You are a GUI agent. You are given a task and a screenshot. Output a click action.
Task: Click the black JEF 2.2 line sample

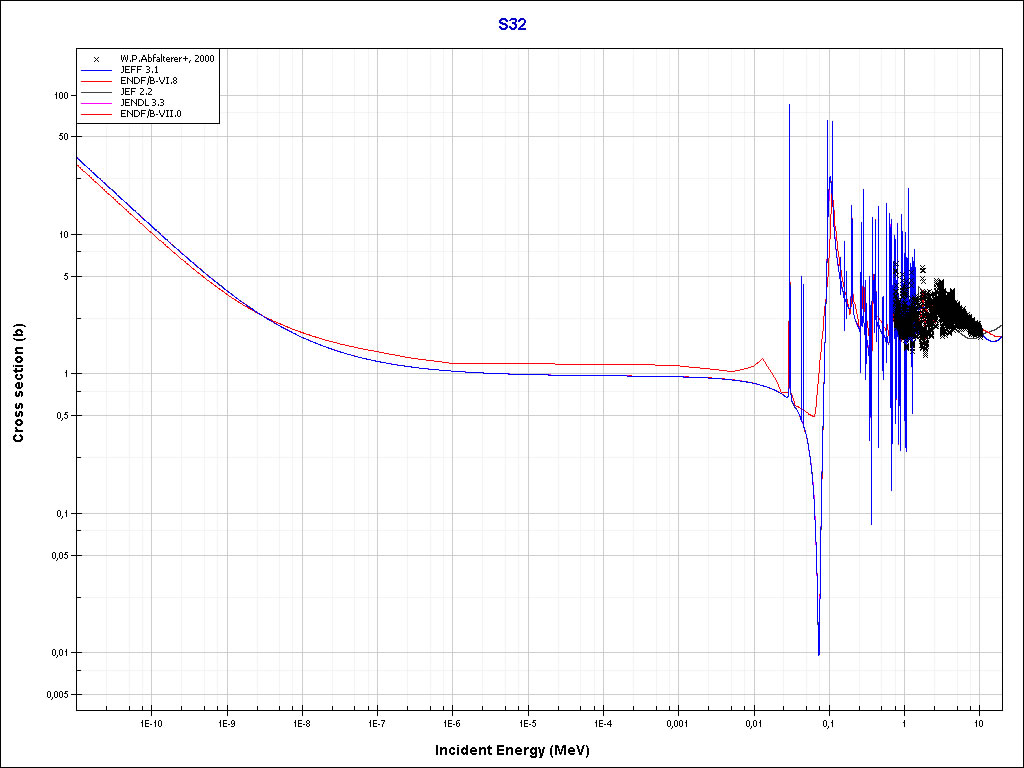tap(96, 92)
